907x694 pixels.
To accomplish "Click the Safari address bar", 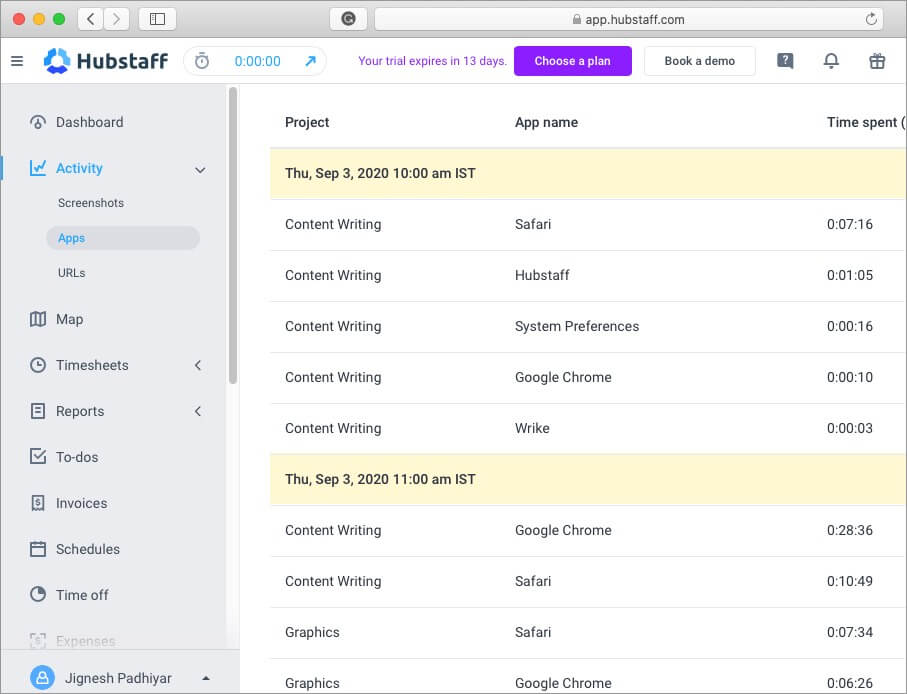I will click(629, 19).
